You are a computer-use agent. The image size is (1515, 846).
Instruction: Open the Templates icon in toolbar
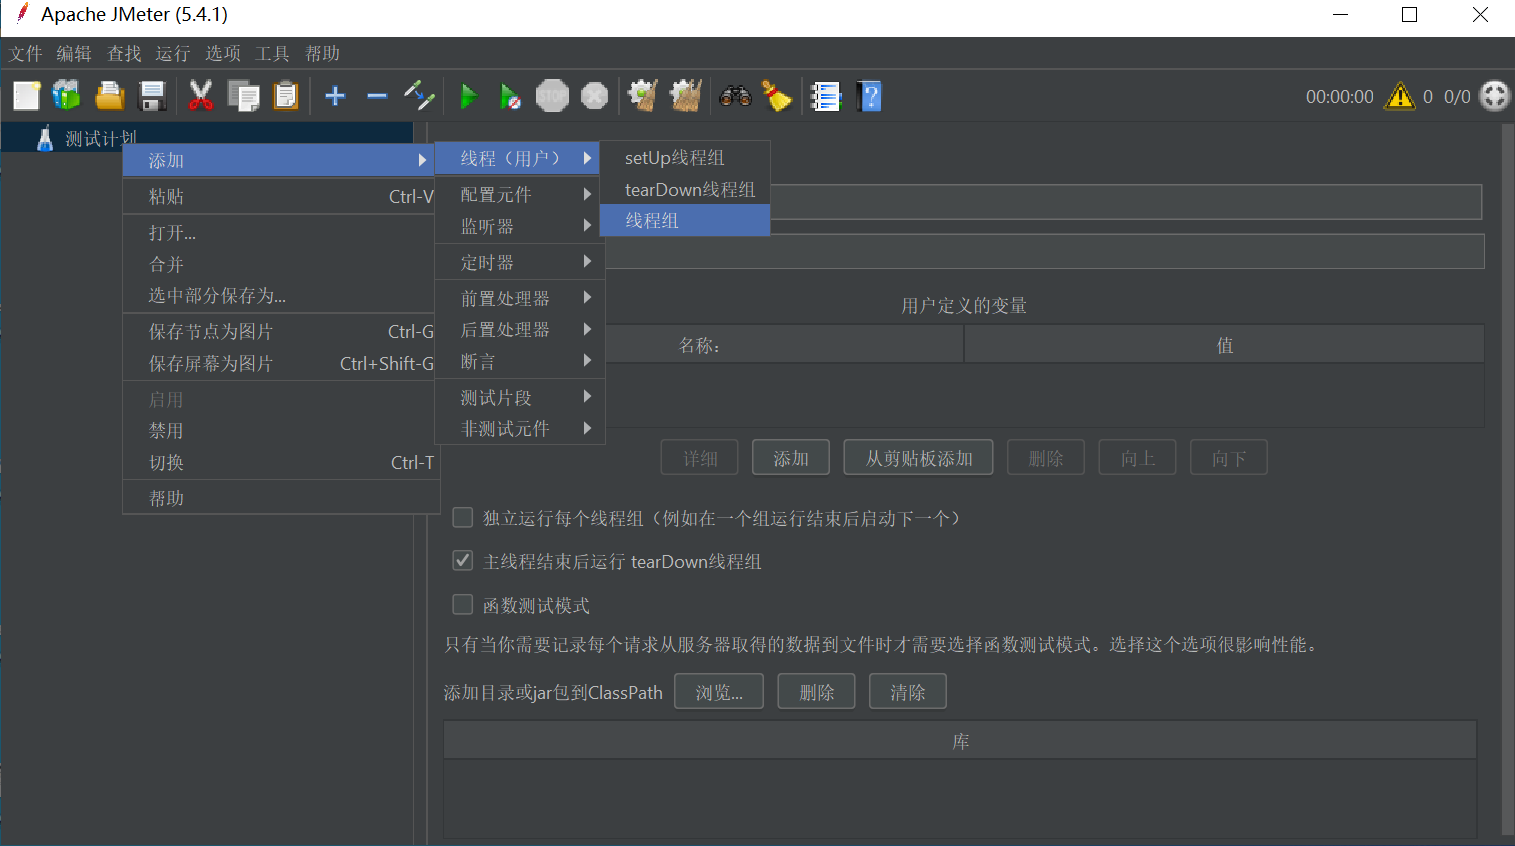pos(67,96)
